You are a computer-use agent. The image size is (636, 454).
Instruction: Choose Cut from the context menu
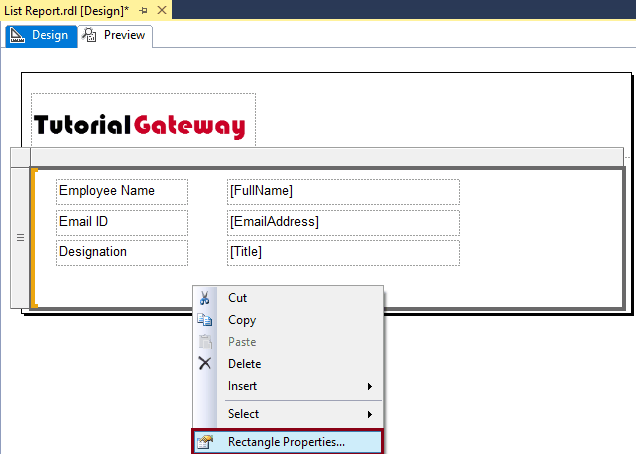pos(288,298)
